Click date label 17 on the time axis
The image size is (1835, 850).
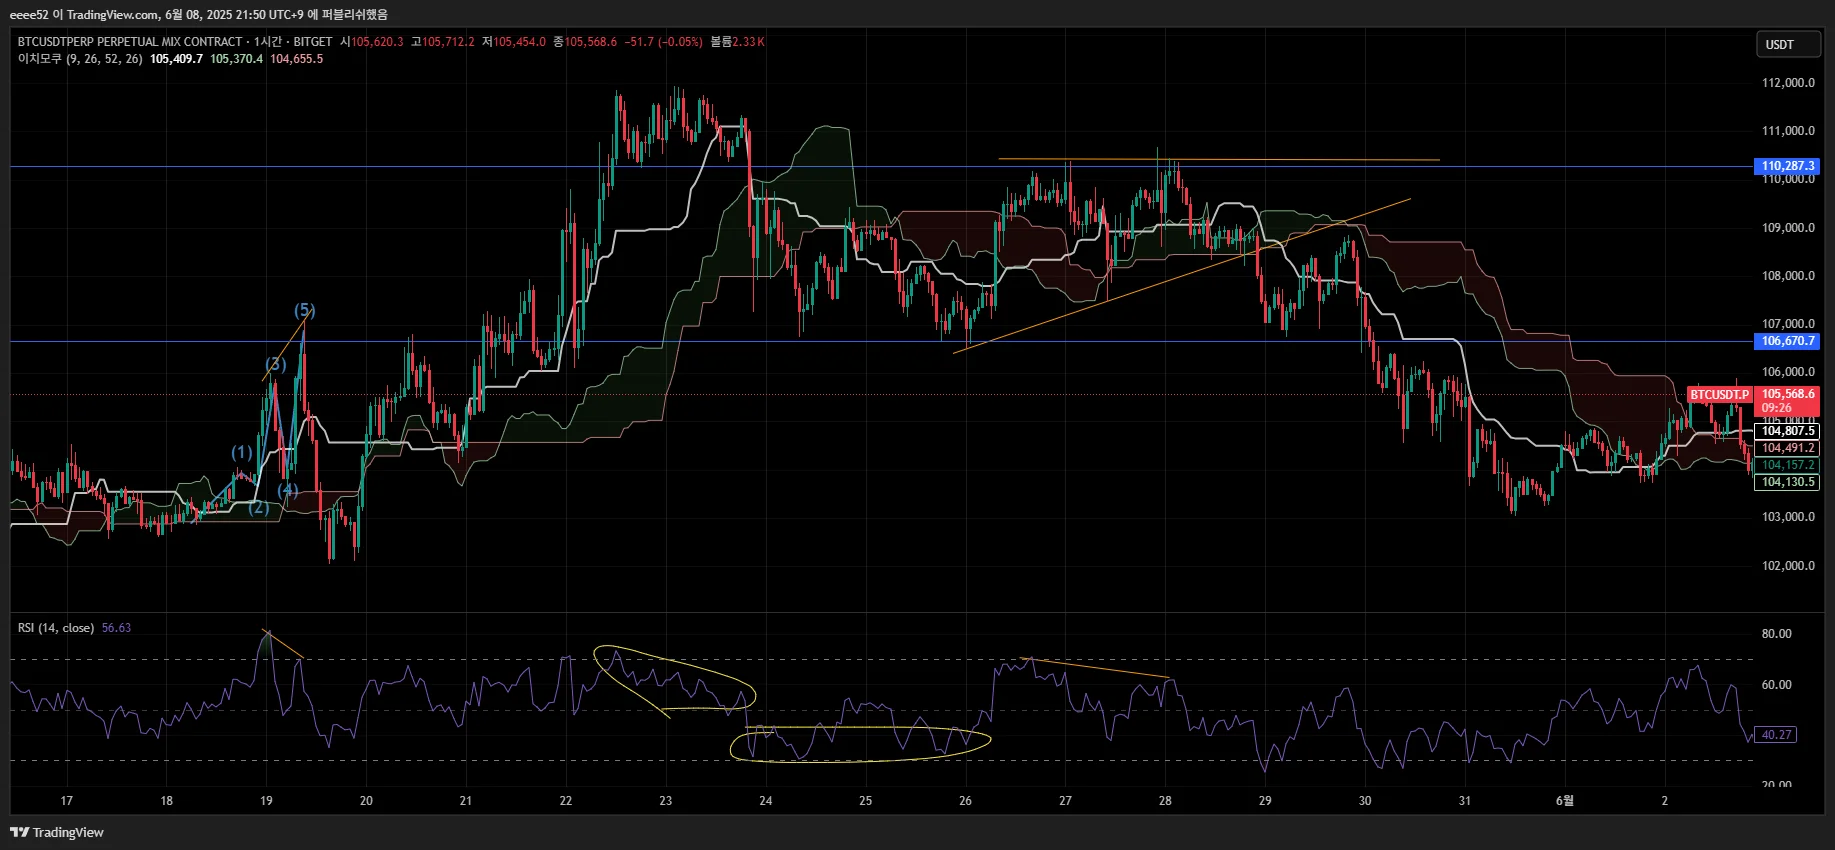pos(67,801)
